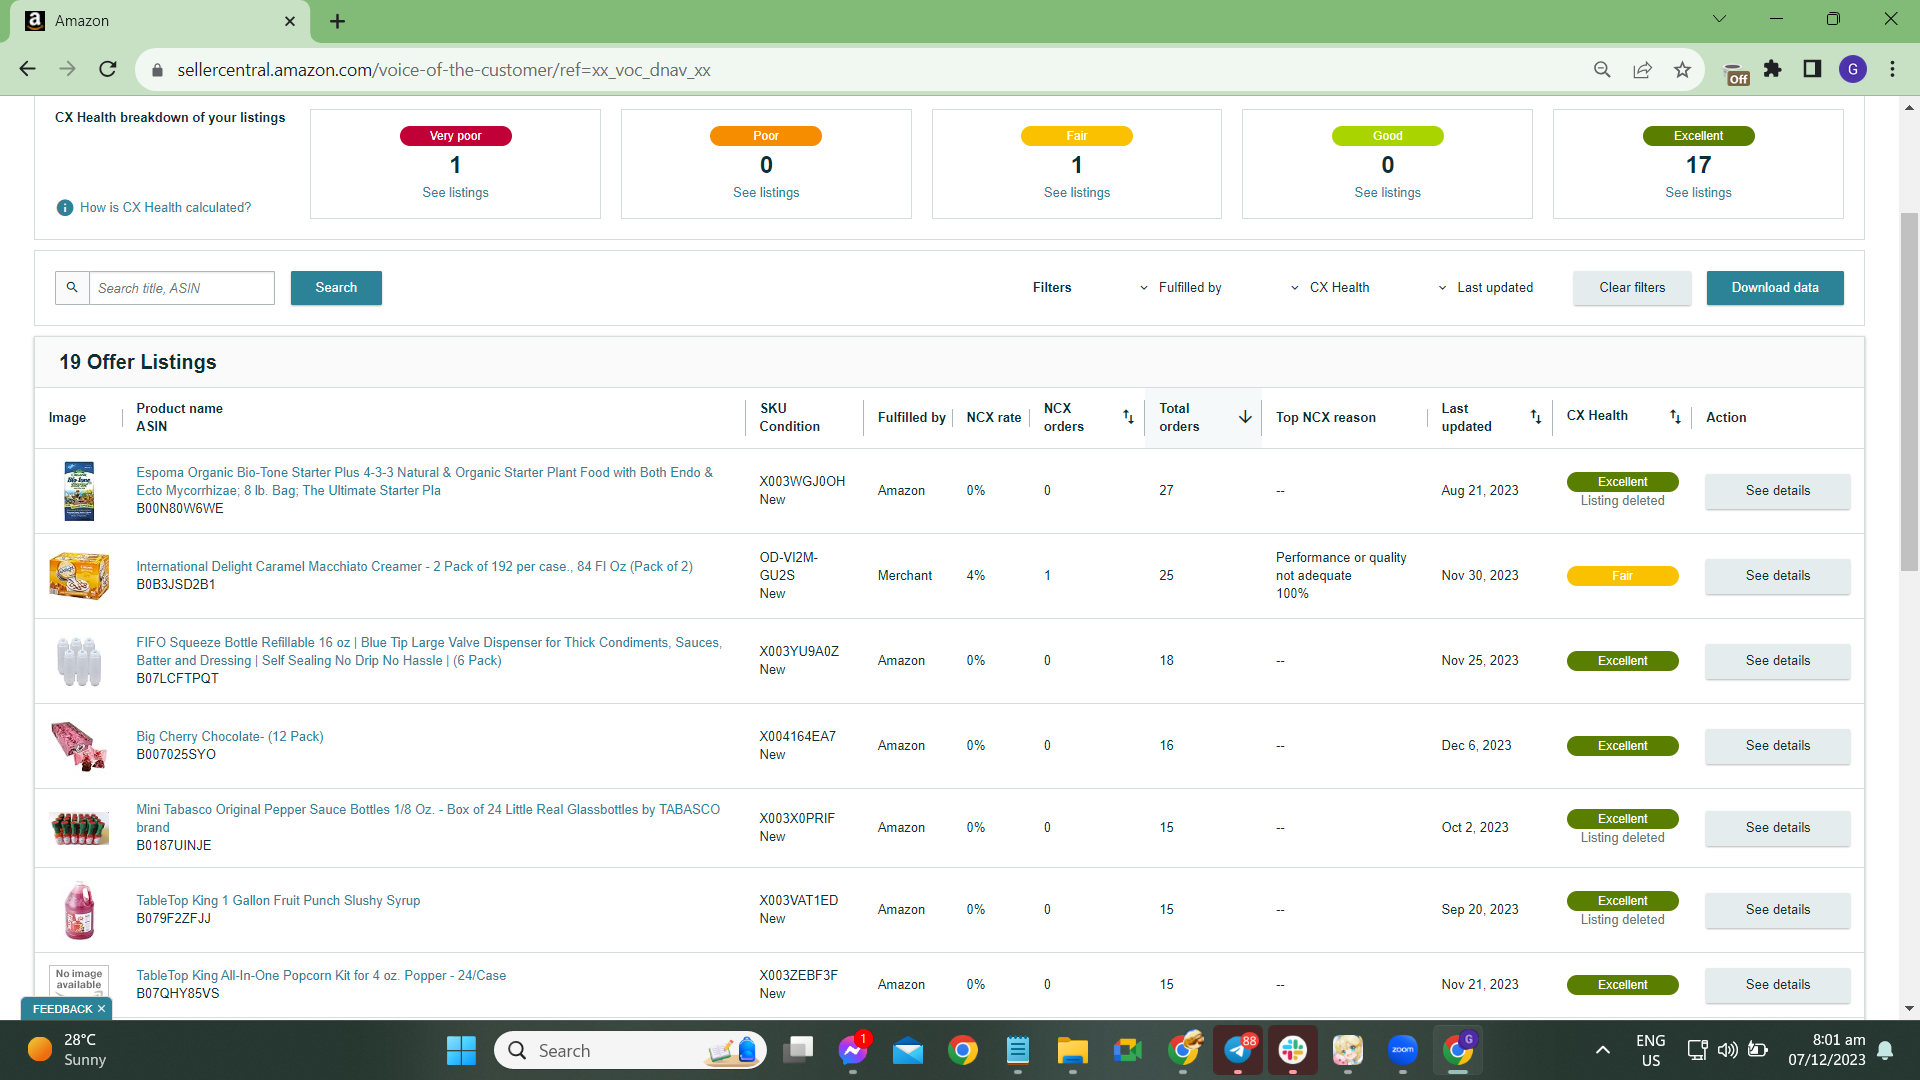Click the Search button
Image resolution: width=1920 pixels, height=1080 pixels.
(336, 288)
